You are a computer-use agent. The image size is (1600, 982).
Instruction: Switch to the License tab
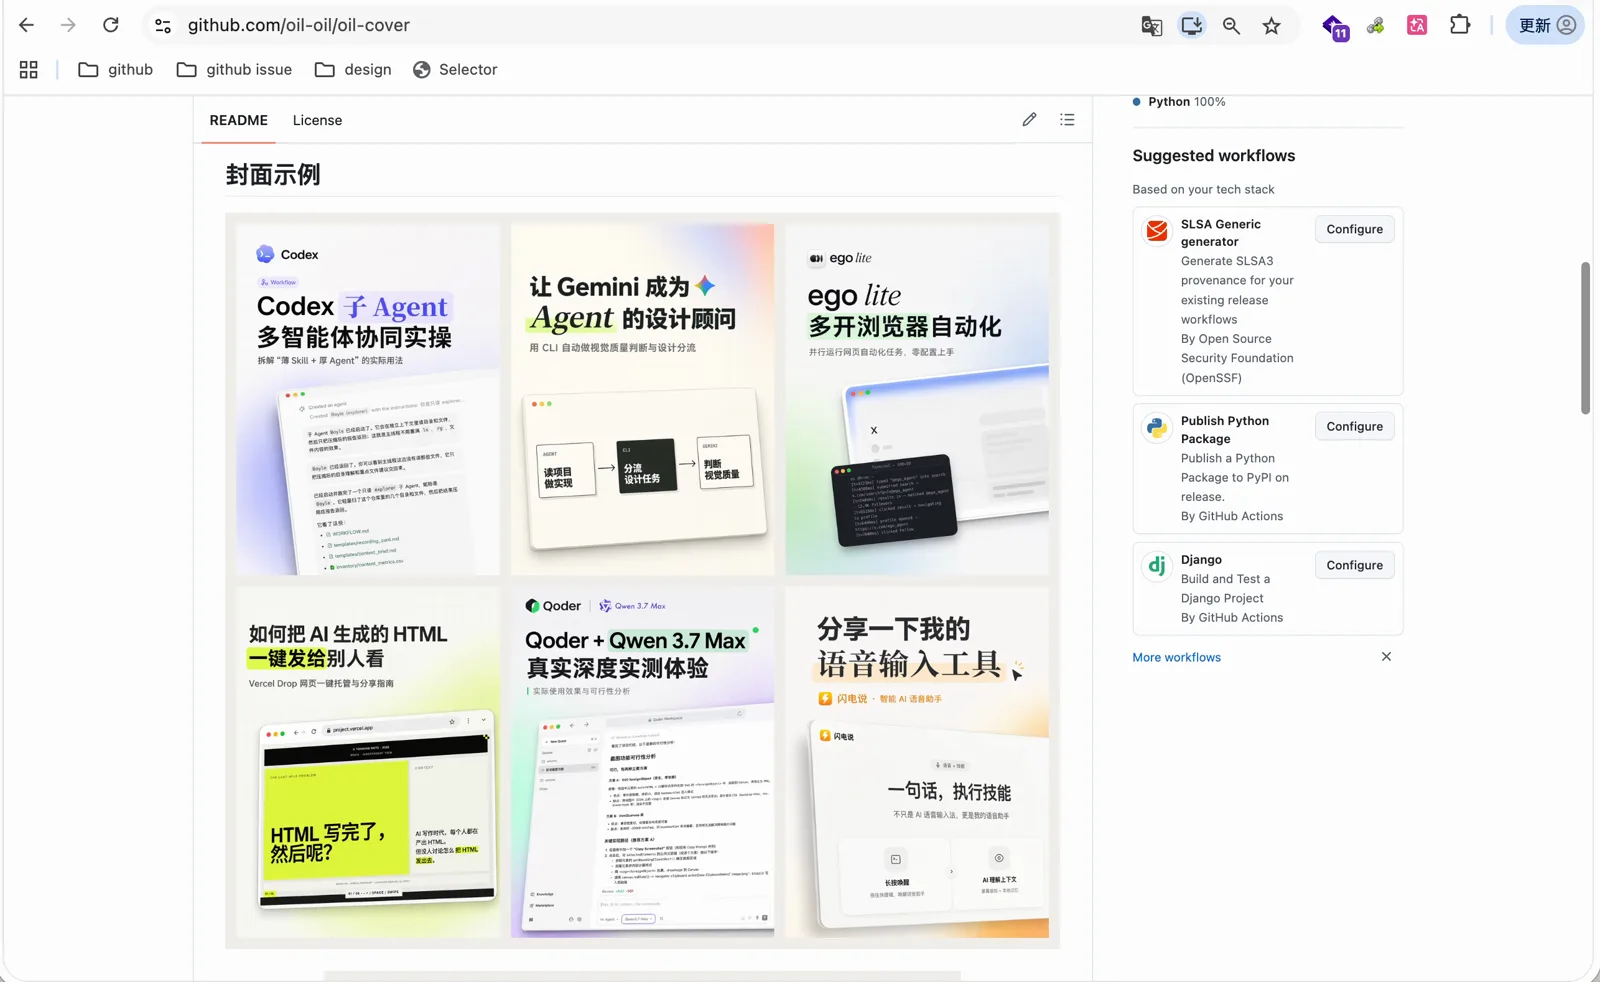[317, 120]
